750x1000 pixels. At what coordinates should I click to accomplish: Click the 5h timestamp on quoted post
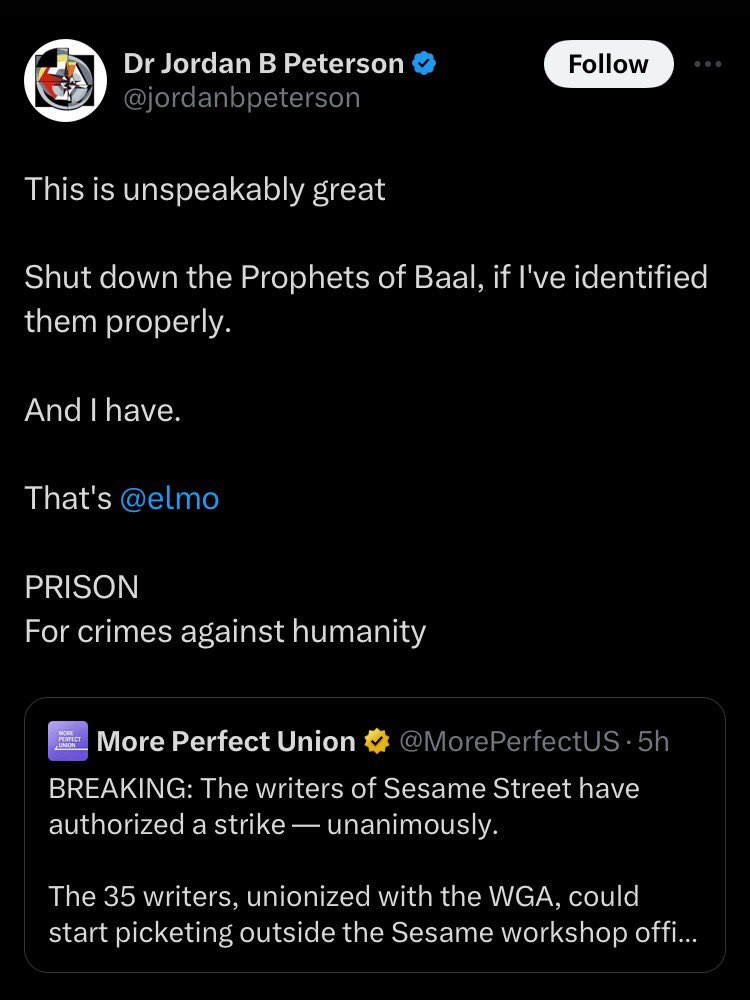tap(654, 741)
